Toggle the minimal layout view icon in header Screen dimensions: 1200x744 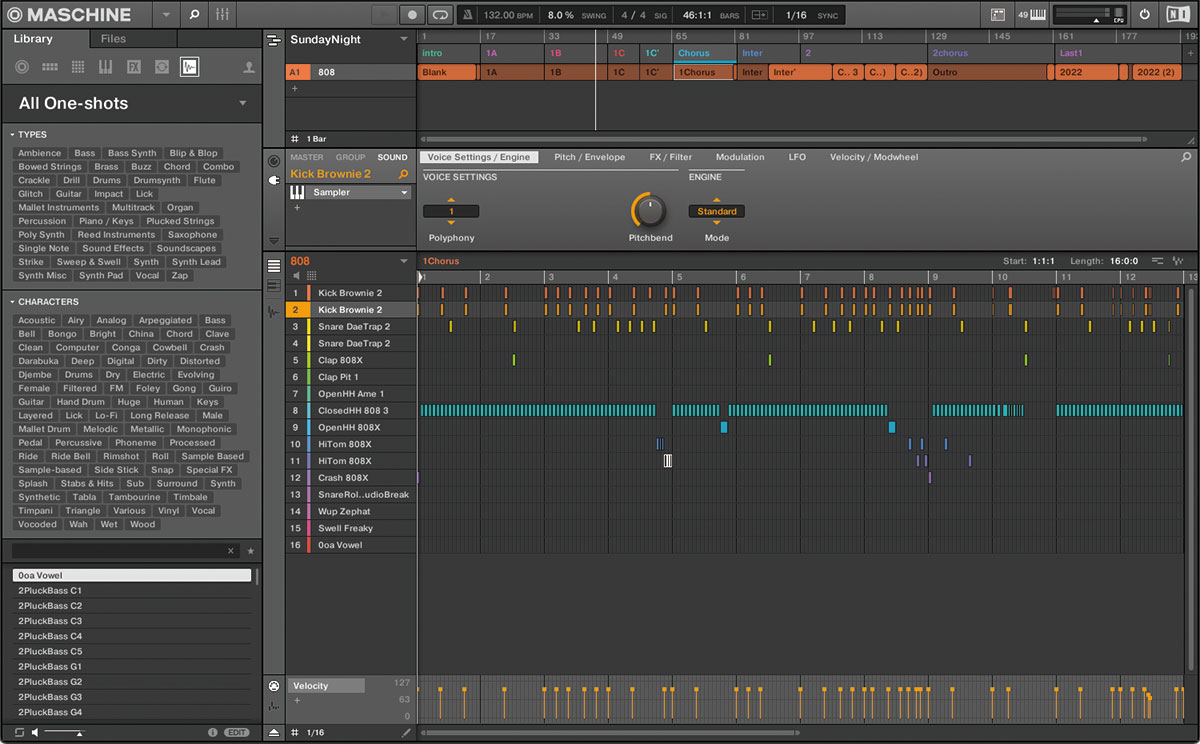pos(997,14)
